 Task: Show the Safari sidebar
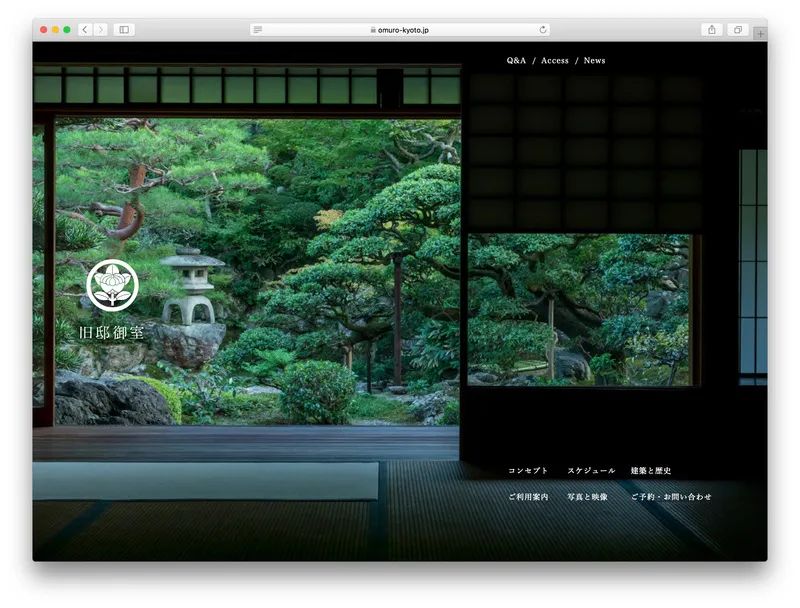[x=124, y=30]
